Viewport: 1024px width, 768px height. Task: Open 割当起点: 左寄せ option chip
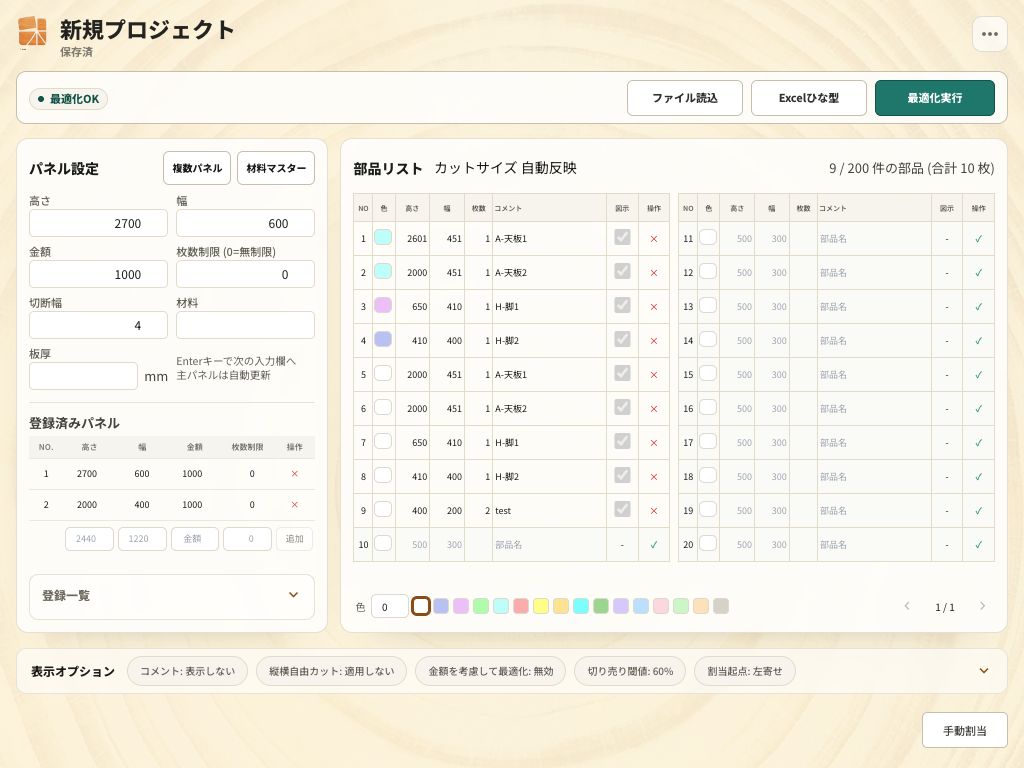click(744, 671)
